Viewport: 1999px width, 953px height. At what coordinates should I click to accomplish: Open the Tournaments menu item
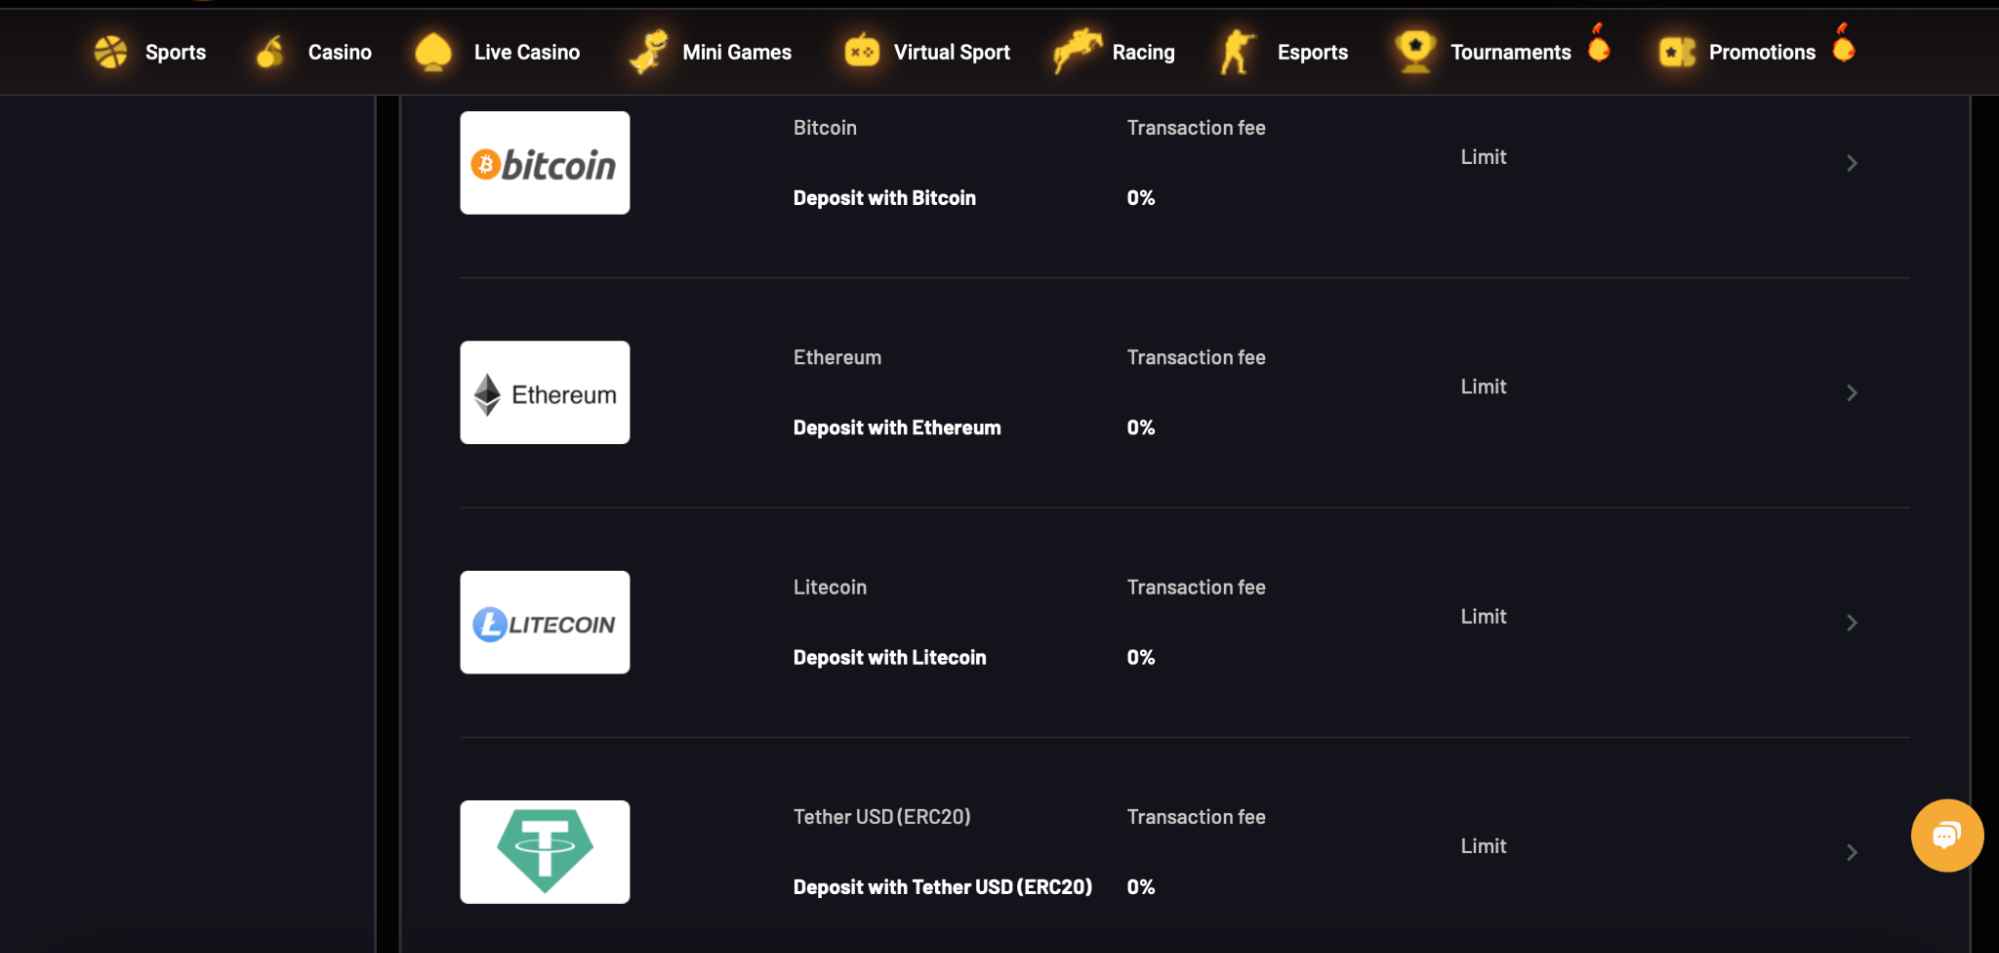point(1510,52)
